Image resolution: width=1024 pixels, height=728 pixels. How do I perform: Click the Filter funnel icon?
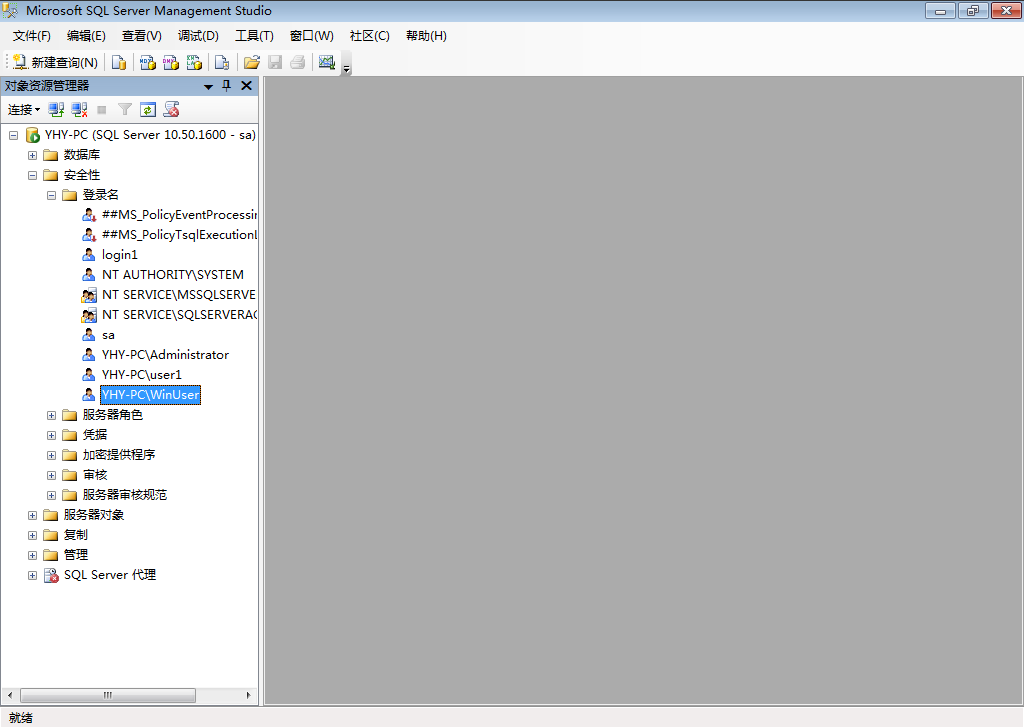[125, 110]
